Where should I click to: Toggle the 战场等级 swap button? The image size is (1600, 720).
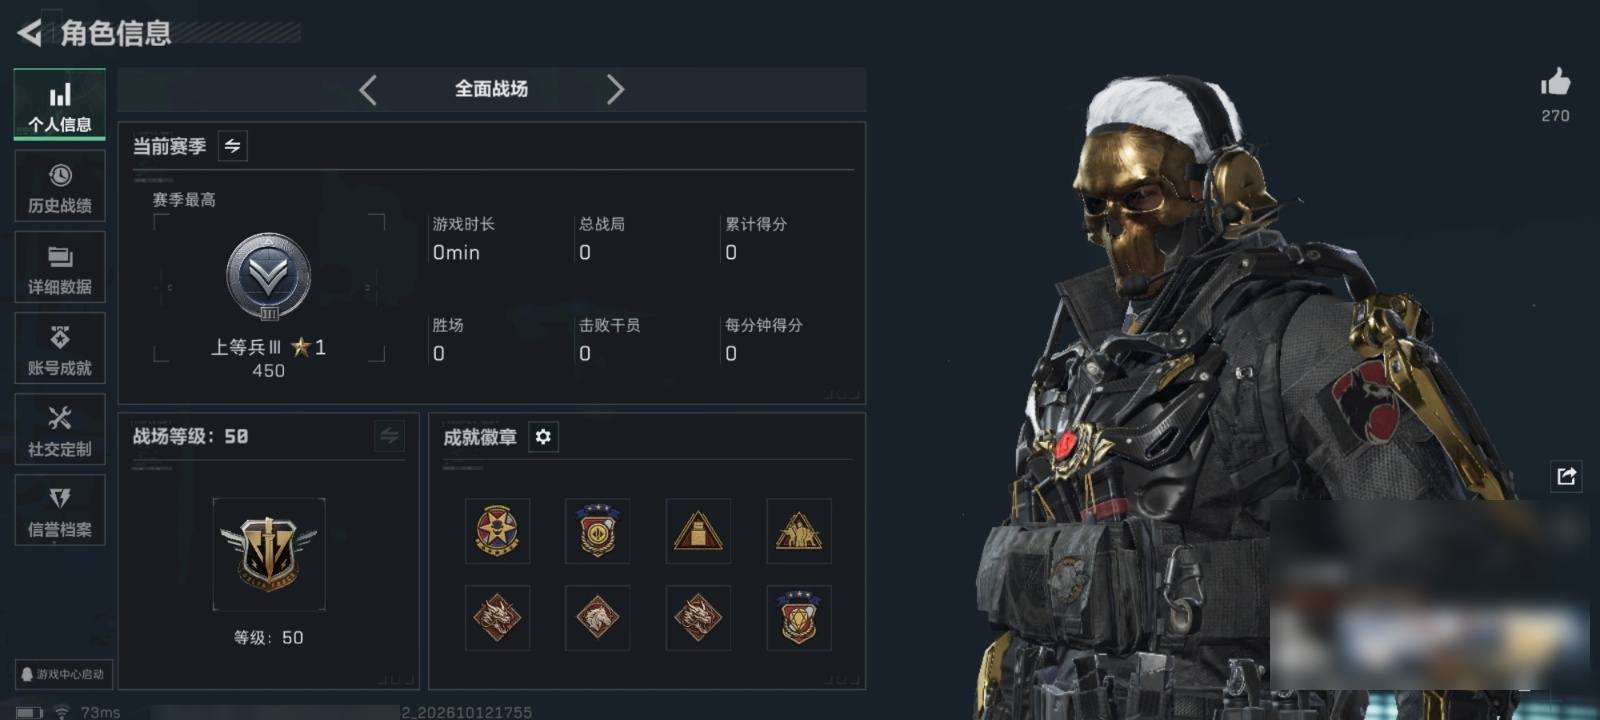389,436
